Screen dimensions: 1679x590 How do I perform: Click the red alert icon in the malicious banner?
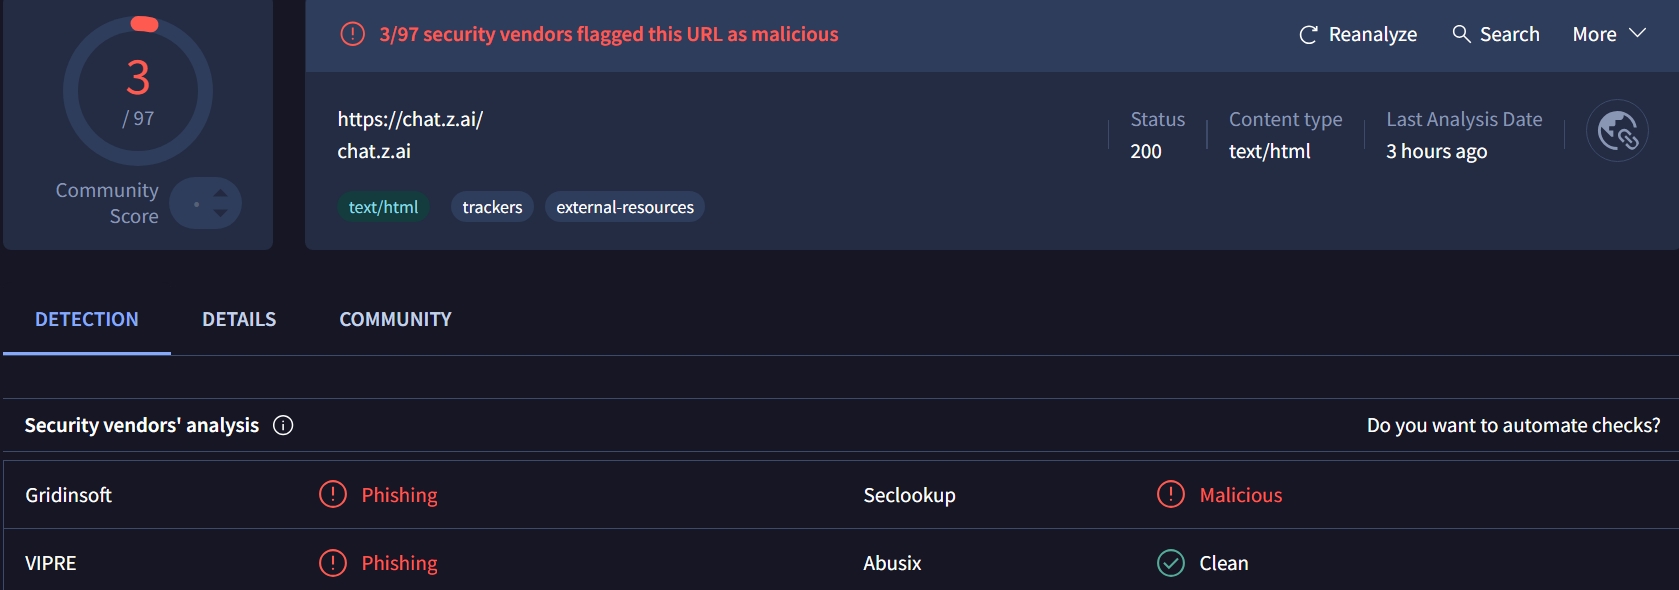pos(352,34)
